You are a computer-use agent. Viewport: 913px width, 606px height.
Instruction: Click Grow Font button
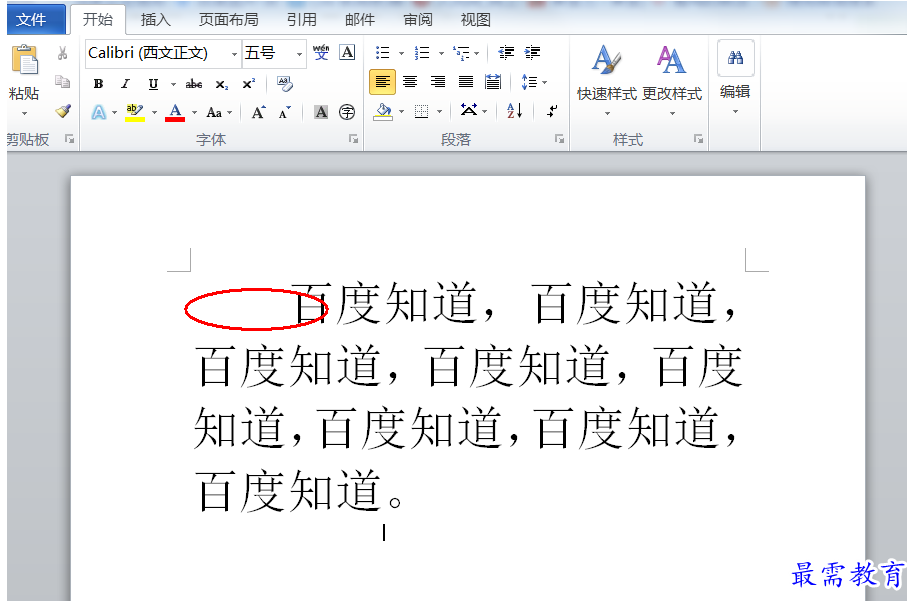click(259, 112)
